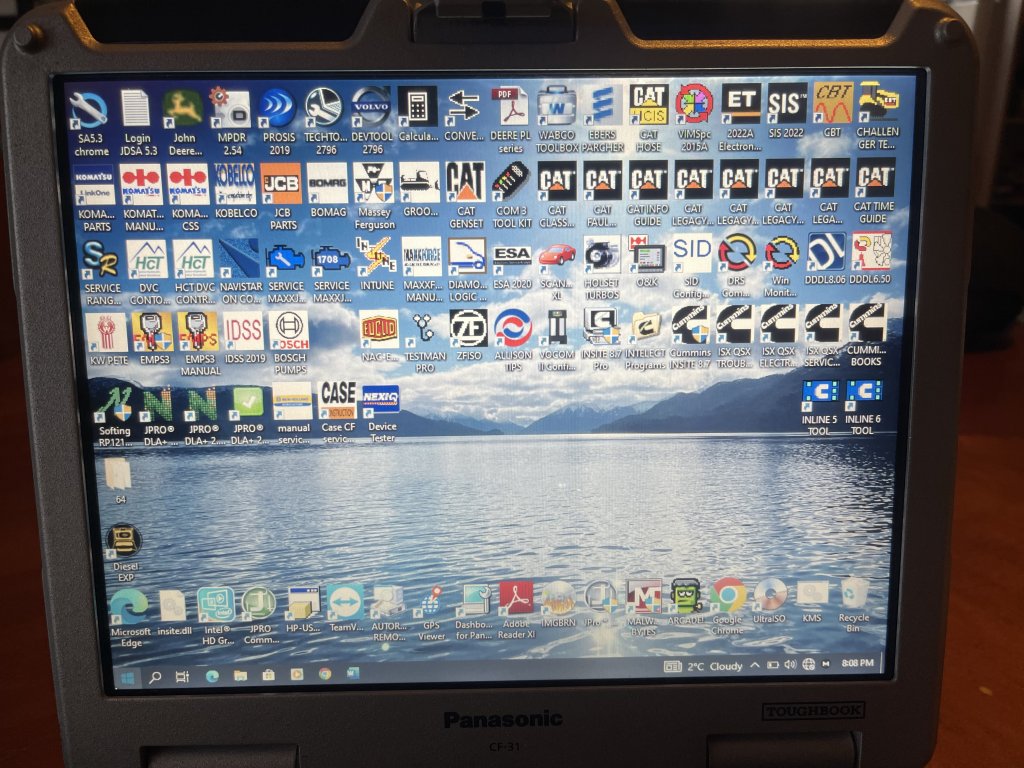Open KOMATSU PARTS LinkOne icon
Image resolution: width=1024 pixels, height=768 pixels.
pos(95,186)
